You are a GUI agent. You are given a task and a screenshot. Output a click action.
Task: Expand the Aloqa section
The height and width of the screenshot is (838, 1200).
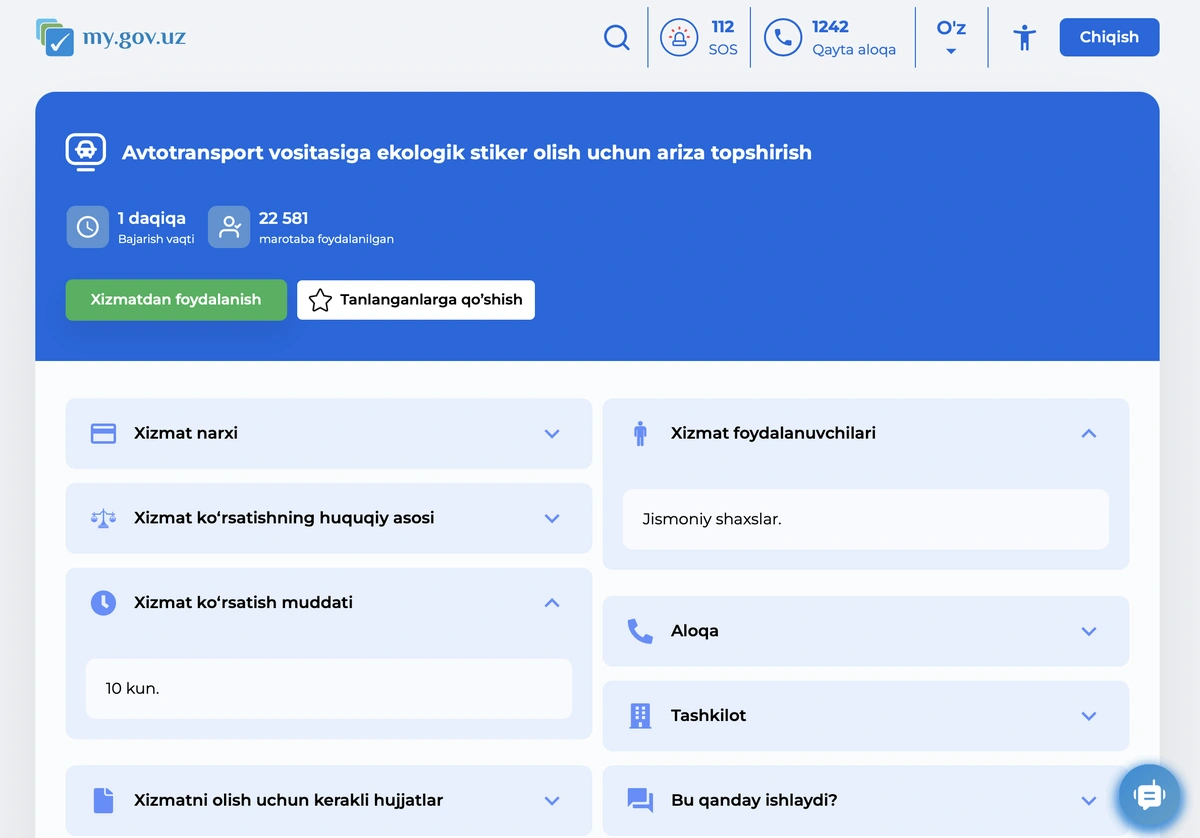(x=1089, y=631)
